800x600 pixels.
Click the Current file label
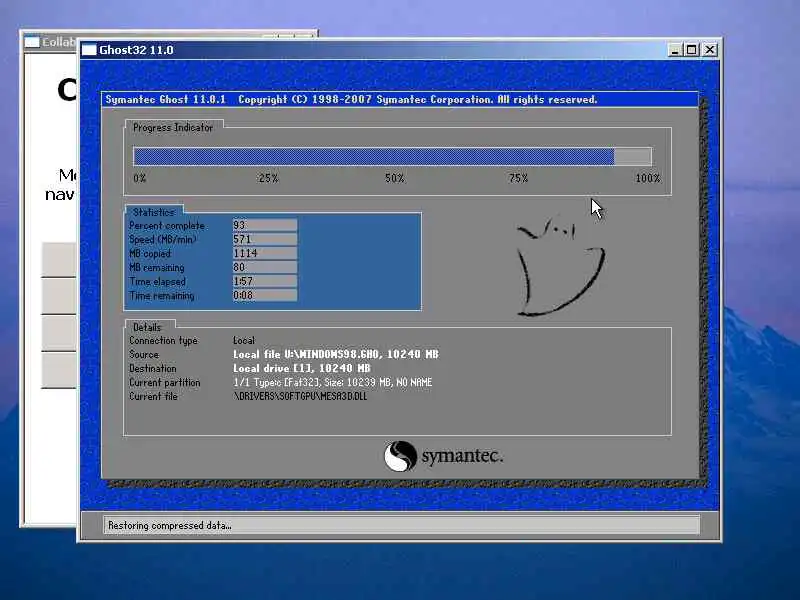pyautogui.click(x=153, y=396)
